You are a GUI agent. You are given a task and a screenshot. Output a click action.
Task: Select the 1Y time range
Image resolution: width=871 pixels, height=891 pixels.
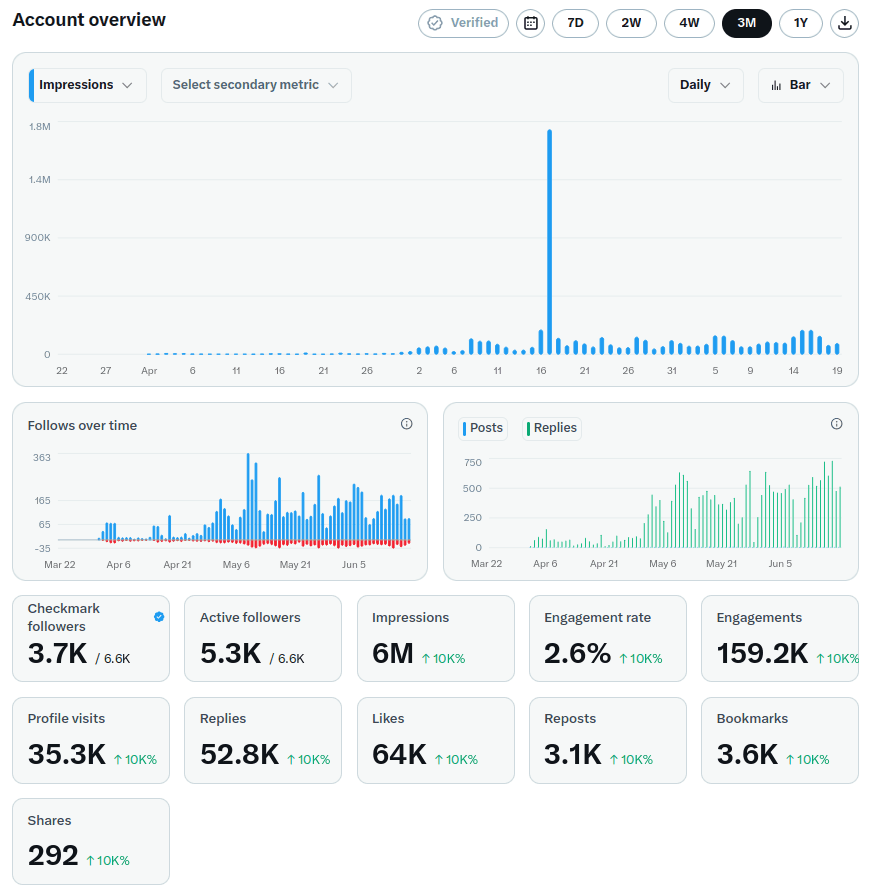[x=801, y=23]
